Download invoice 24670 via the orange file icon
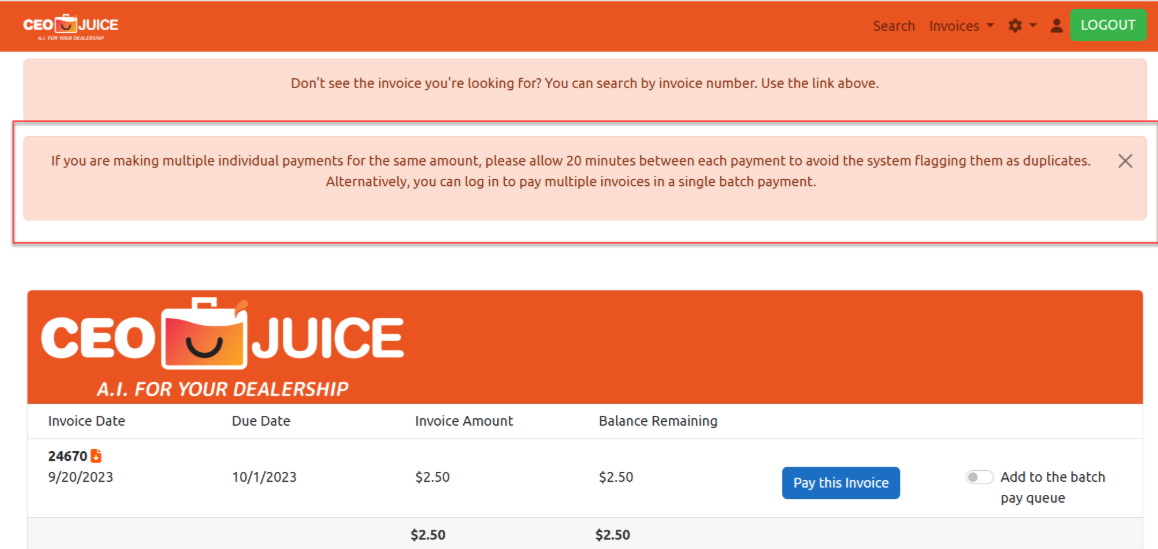The height and width of the screenshot is (549, 1158). [96, 456]
